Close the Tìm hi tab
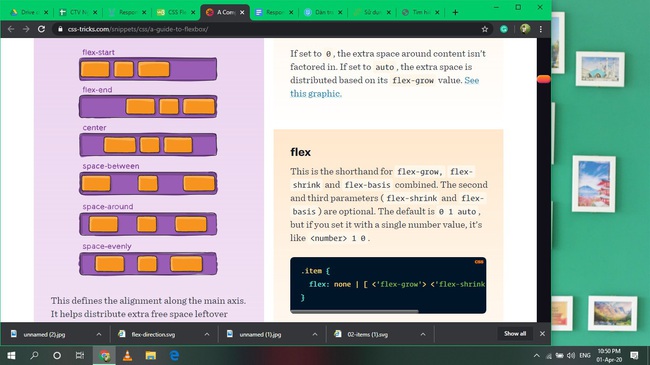Image resolution: width=650 pixels, height=365 pixels. click(437, 12)
